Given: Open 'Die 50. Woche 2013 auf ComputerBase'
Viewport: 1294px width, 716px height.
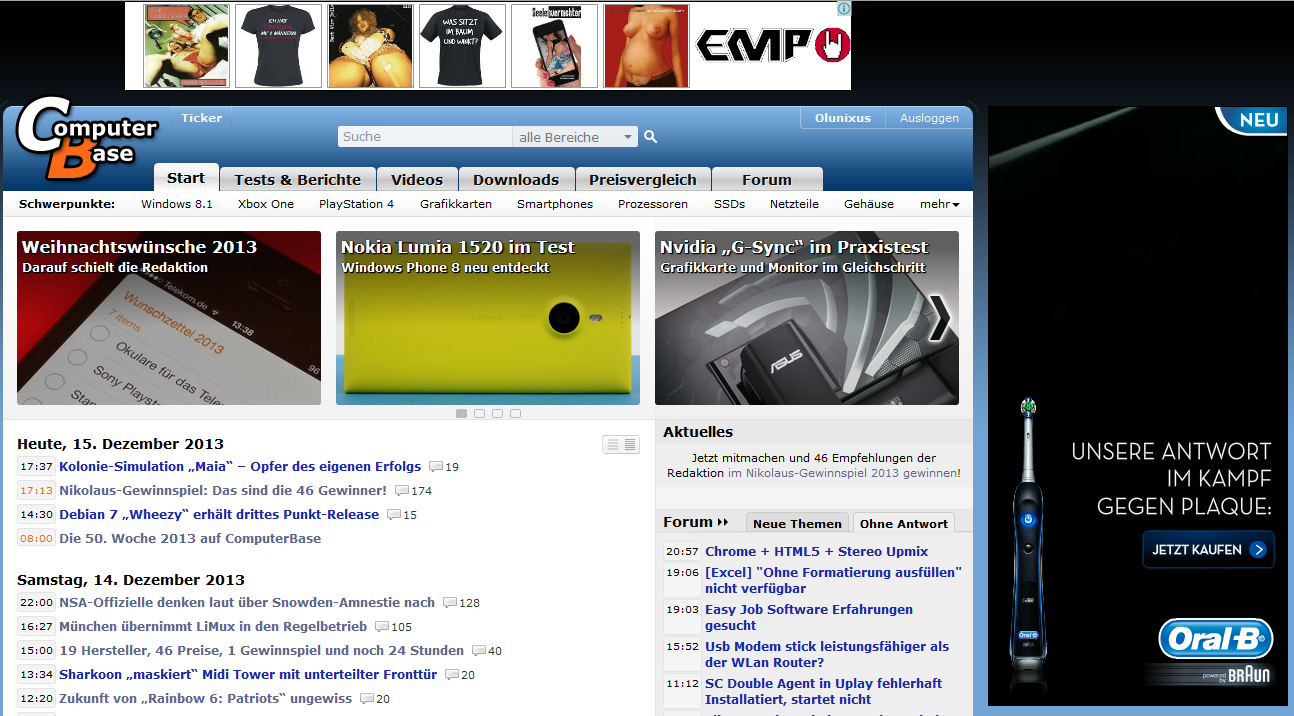Looking at the screenshot, I should pos(190,539).
